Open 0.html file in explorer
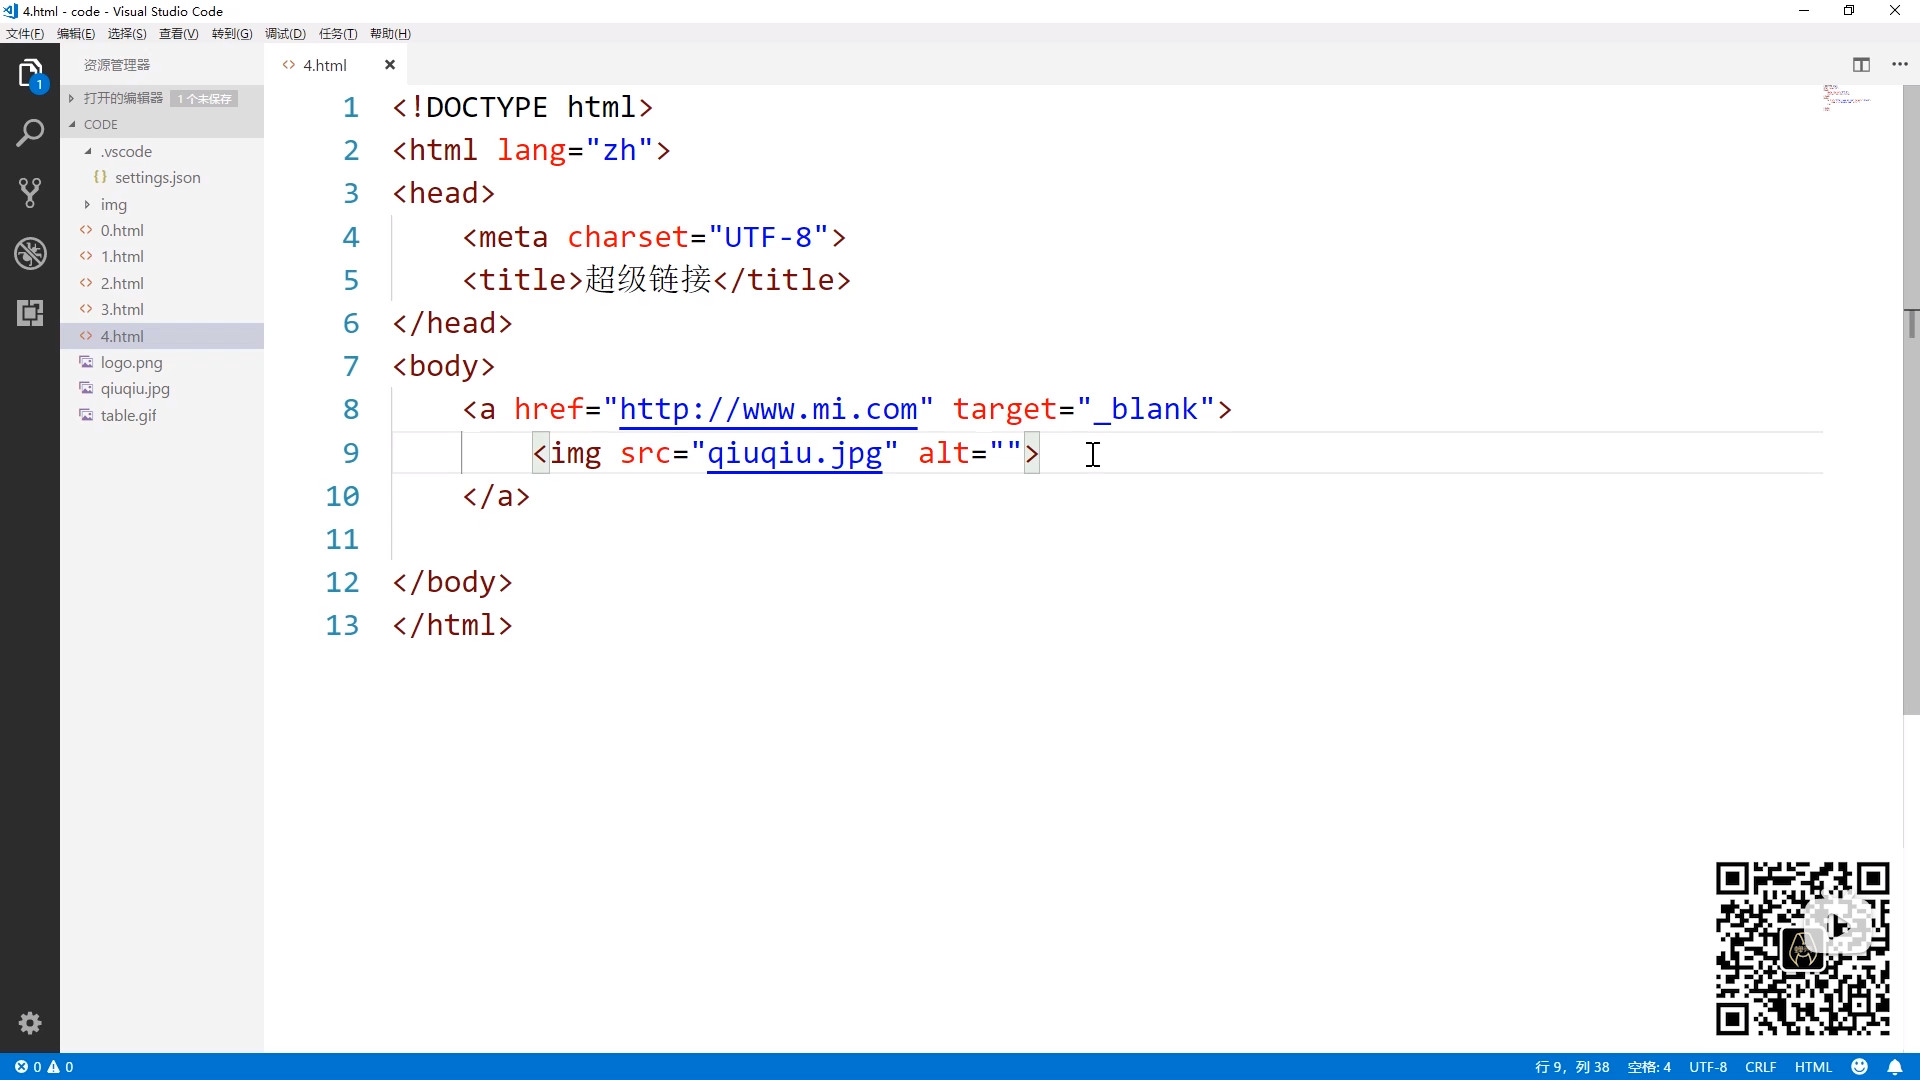Viewport: 1920px width, 1080px height. pos(123,229)
